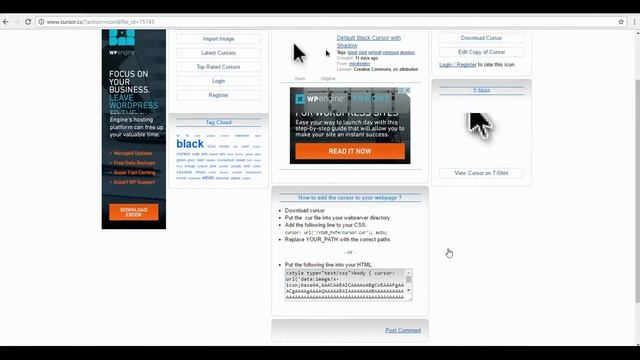Select the 'orange' tag in Tag Cloud
The width and height of the screenshot is (640, 360).
[x=190, y=166]
